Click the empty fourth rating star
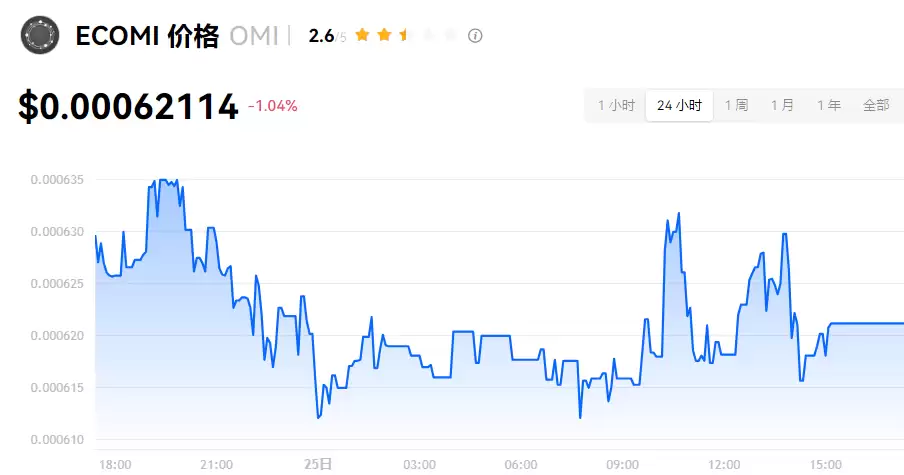This screenshot has height=475, width=904. 428,36
